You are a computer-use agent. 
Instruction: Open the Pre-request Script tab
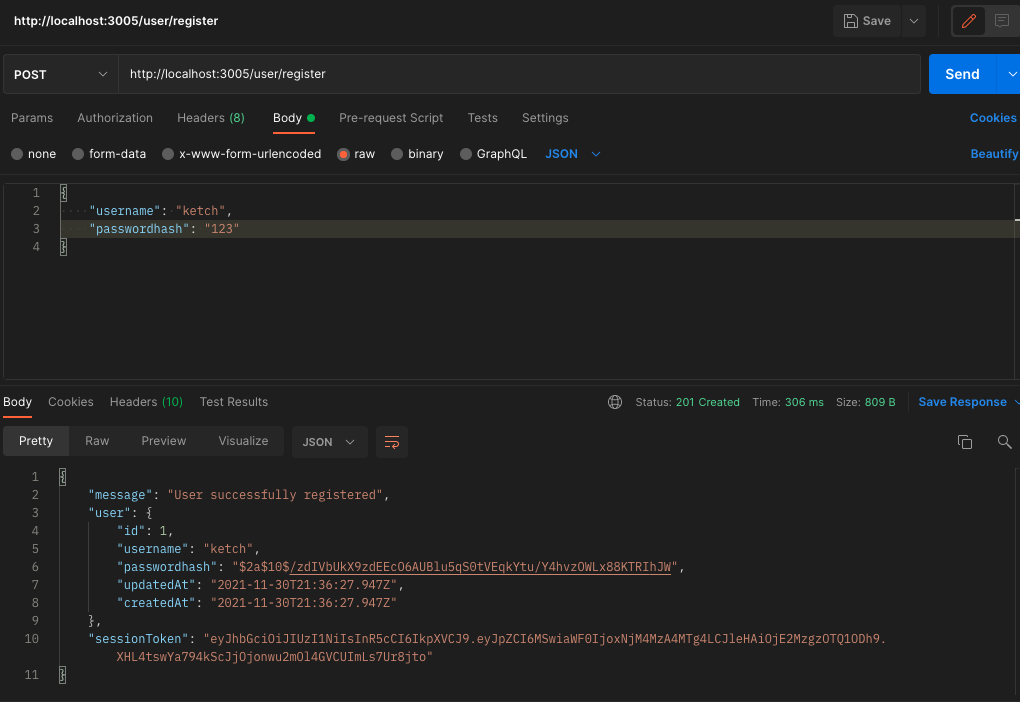pos(391,118)
